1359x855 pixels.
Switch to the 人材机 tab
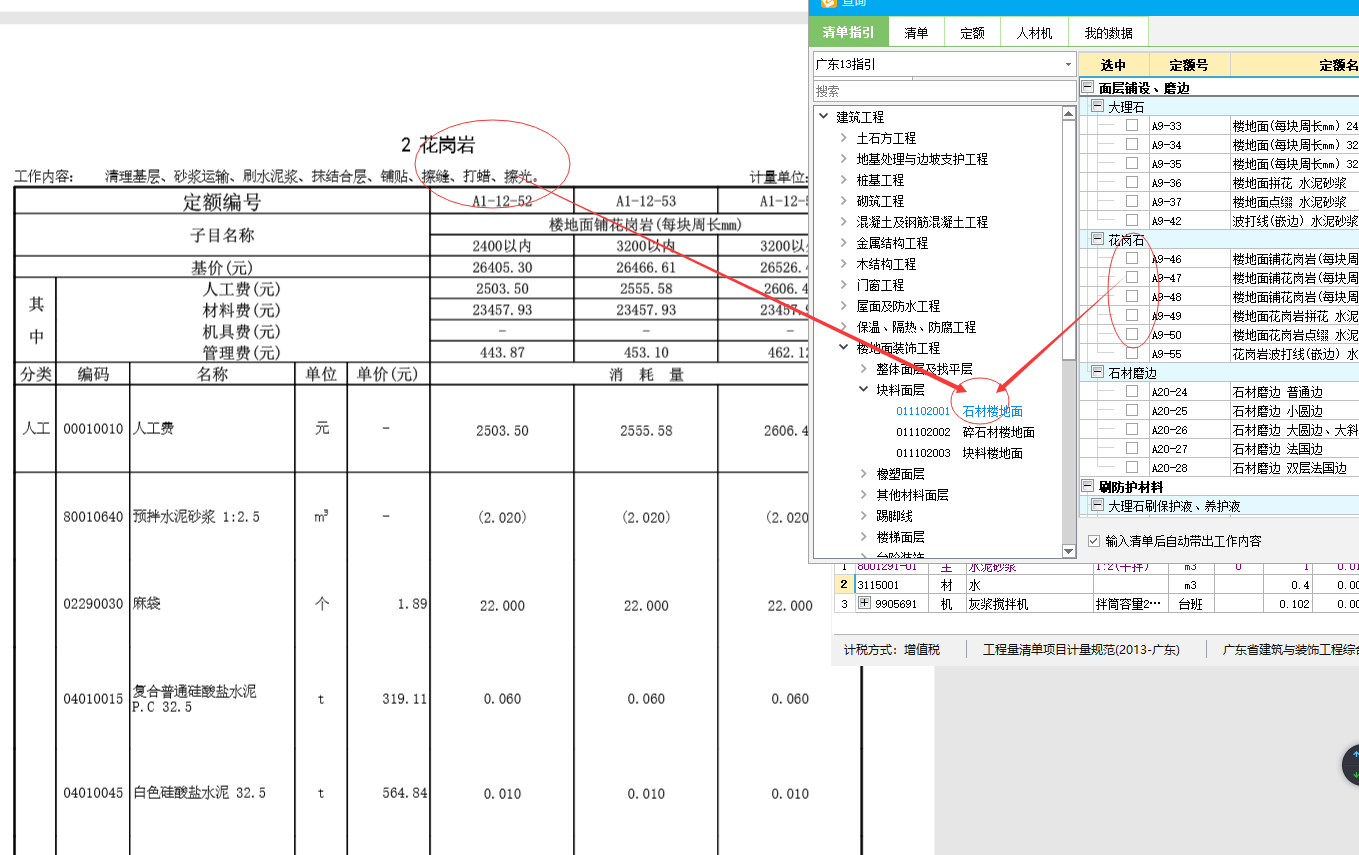[x=1034, y=33]
